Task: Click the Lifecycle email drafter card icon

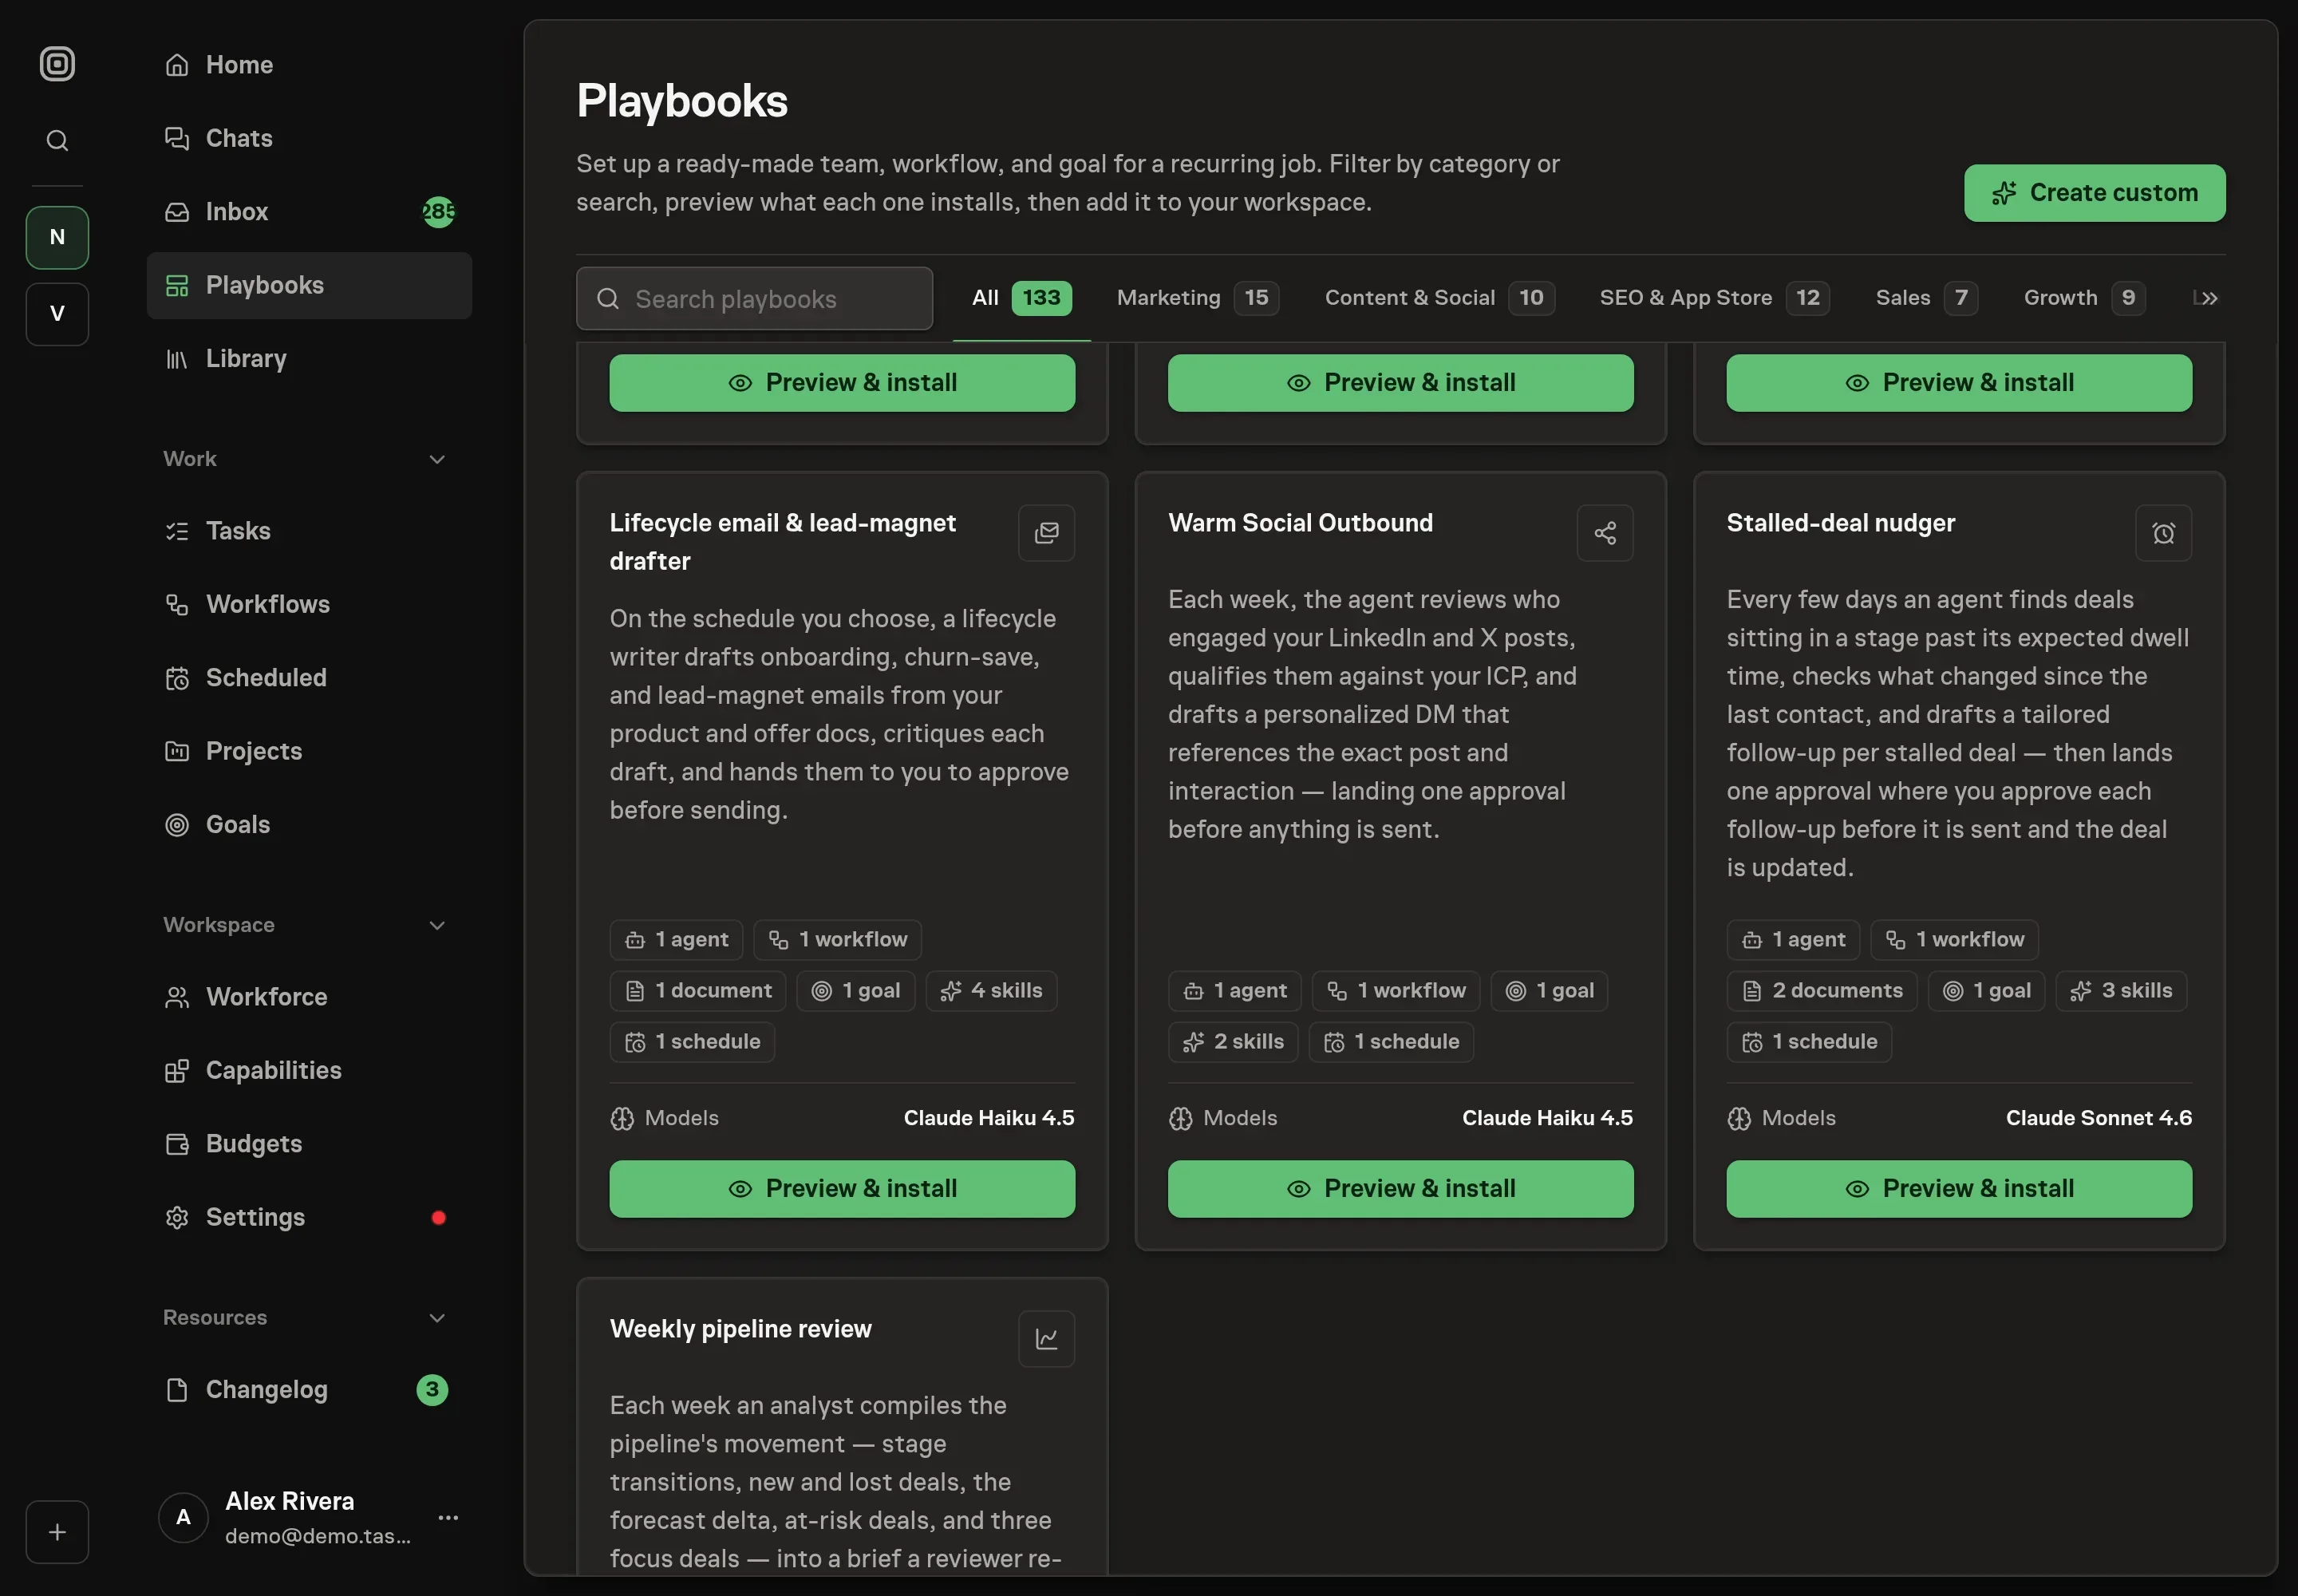Action: (1046, 533)
